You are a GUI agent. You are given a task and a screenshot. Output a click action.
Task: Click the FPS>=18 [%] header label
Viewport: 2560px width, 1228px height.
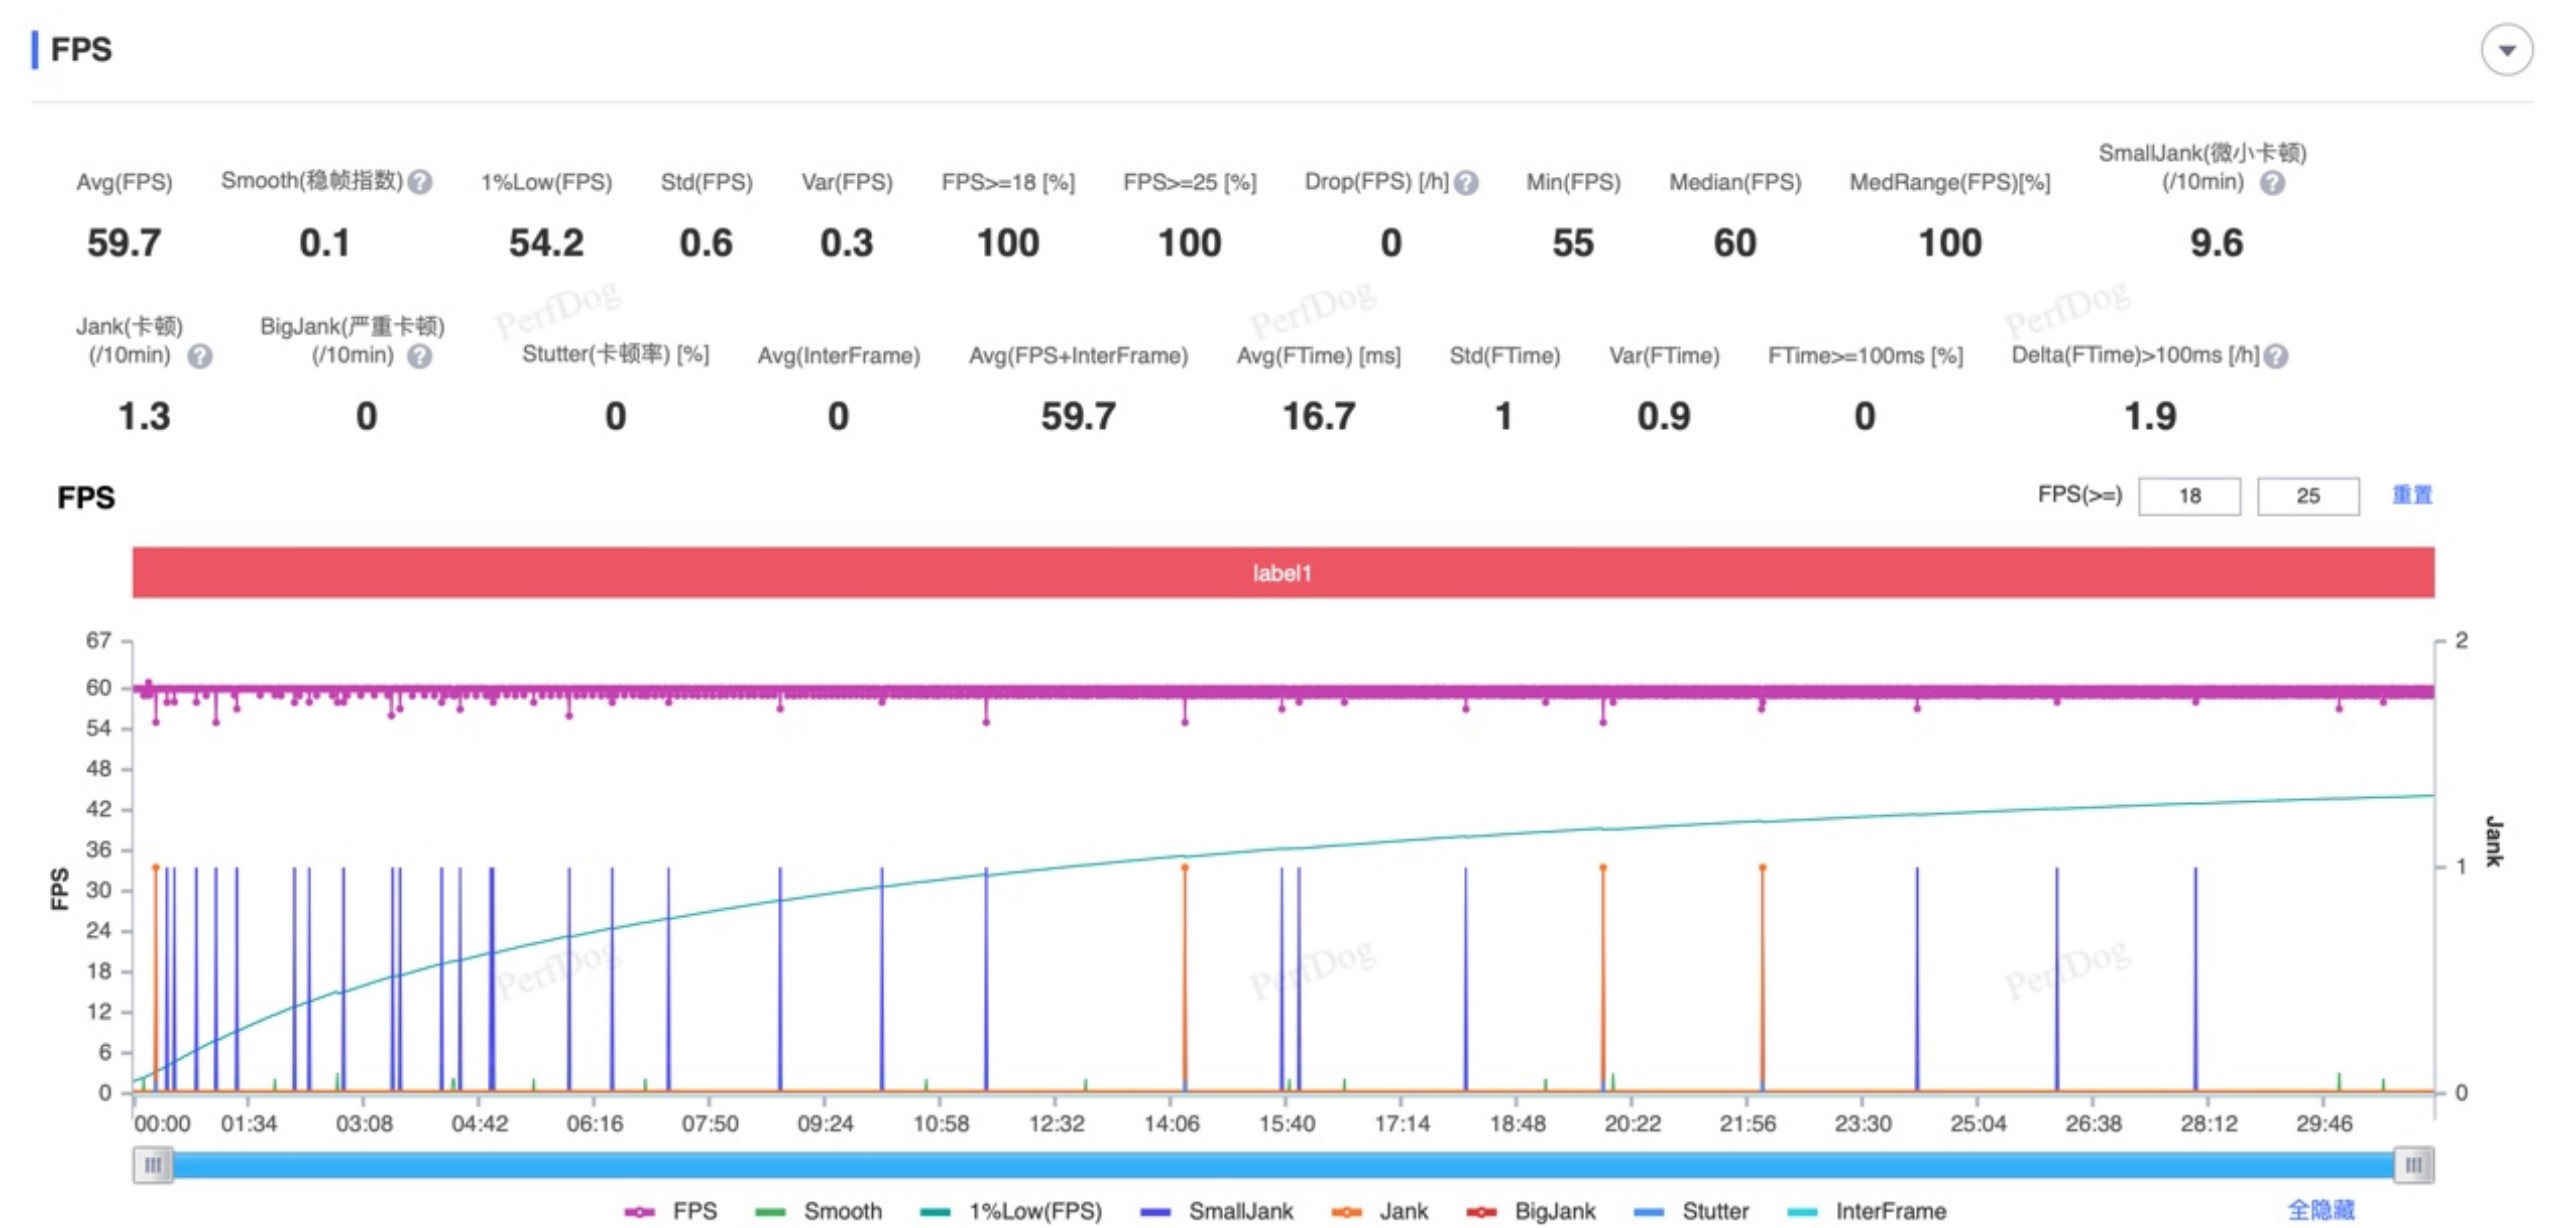[x=1008, y=183]
